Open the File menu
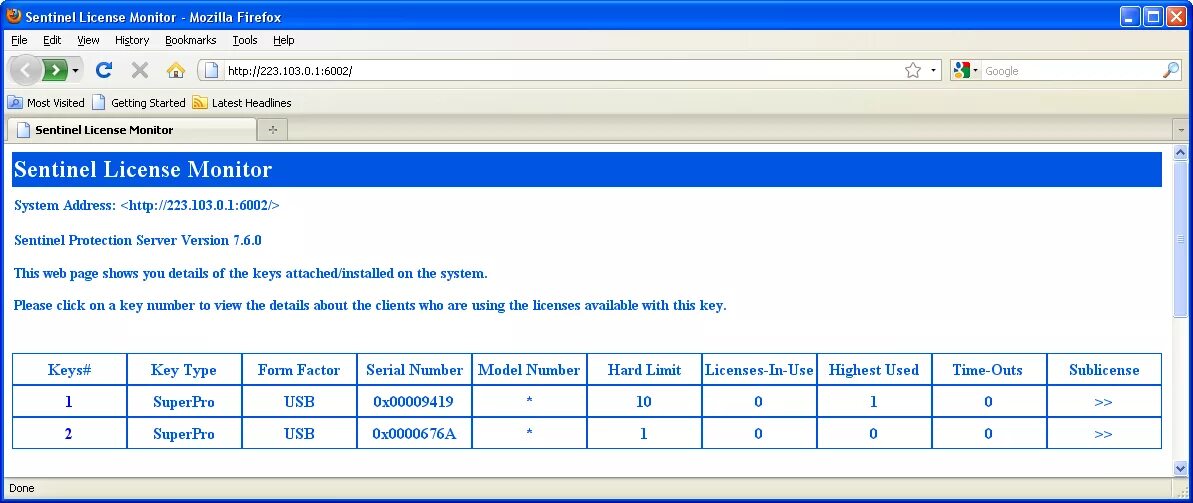1193x503 pixels. click(x=19, y=40)
